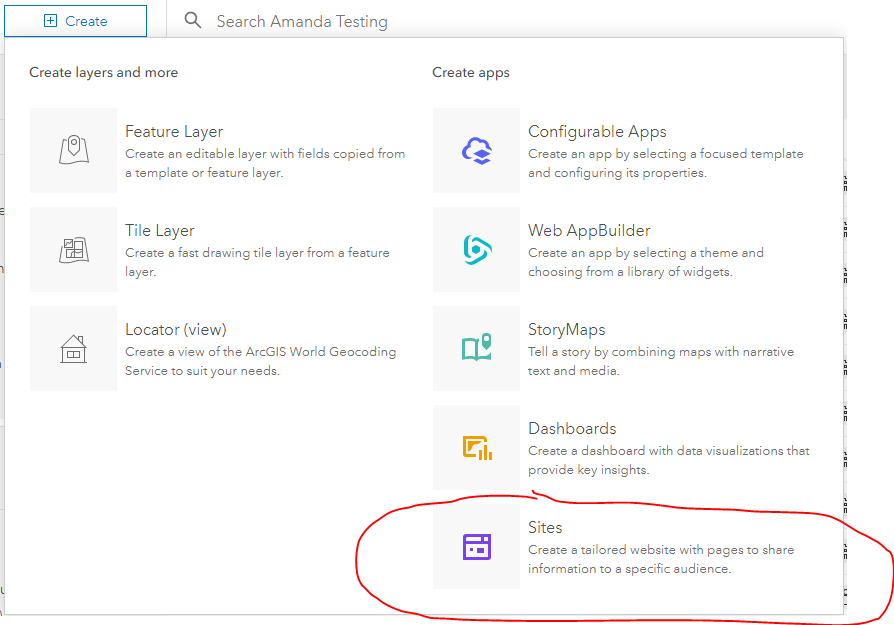Select the Tile Layer title
Screen dimensions: 894x625
coord(160,230)
